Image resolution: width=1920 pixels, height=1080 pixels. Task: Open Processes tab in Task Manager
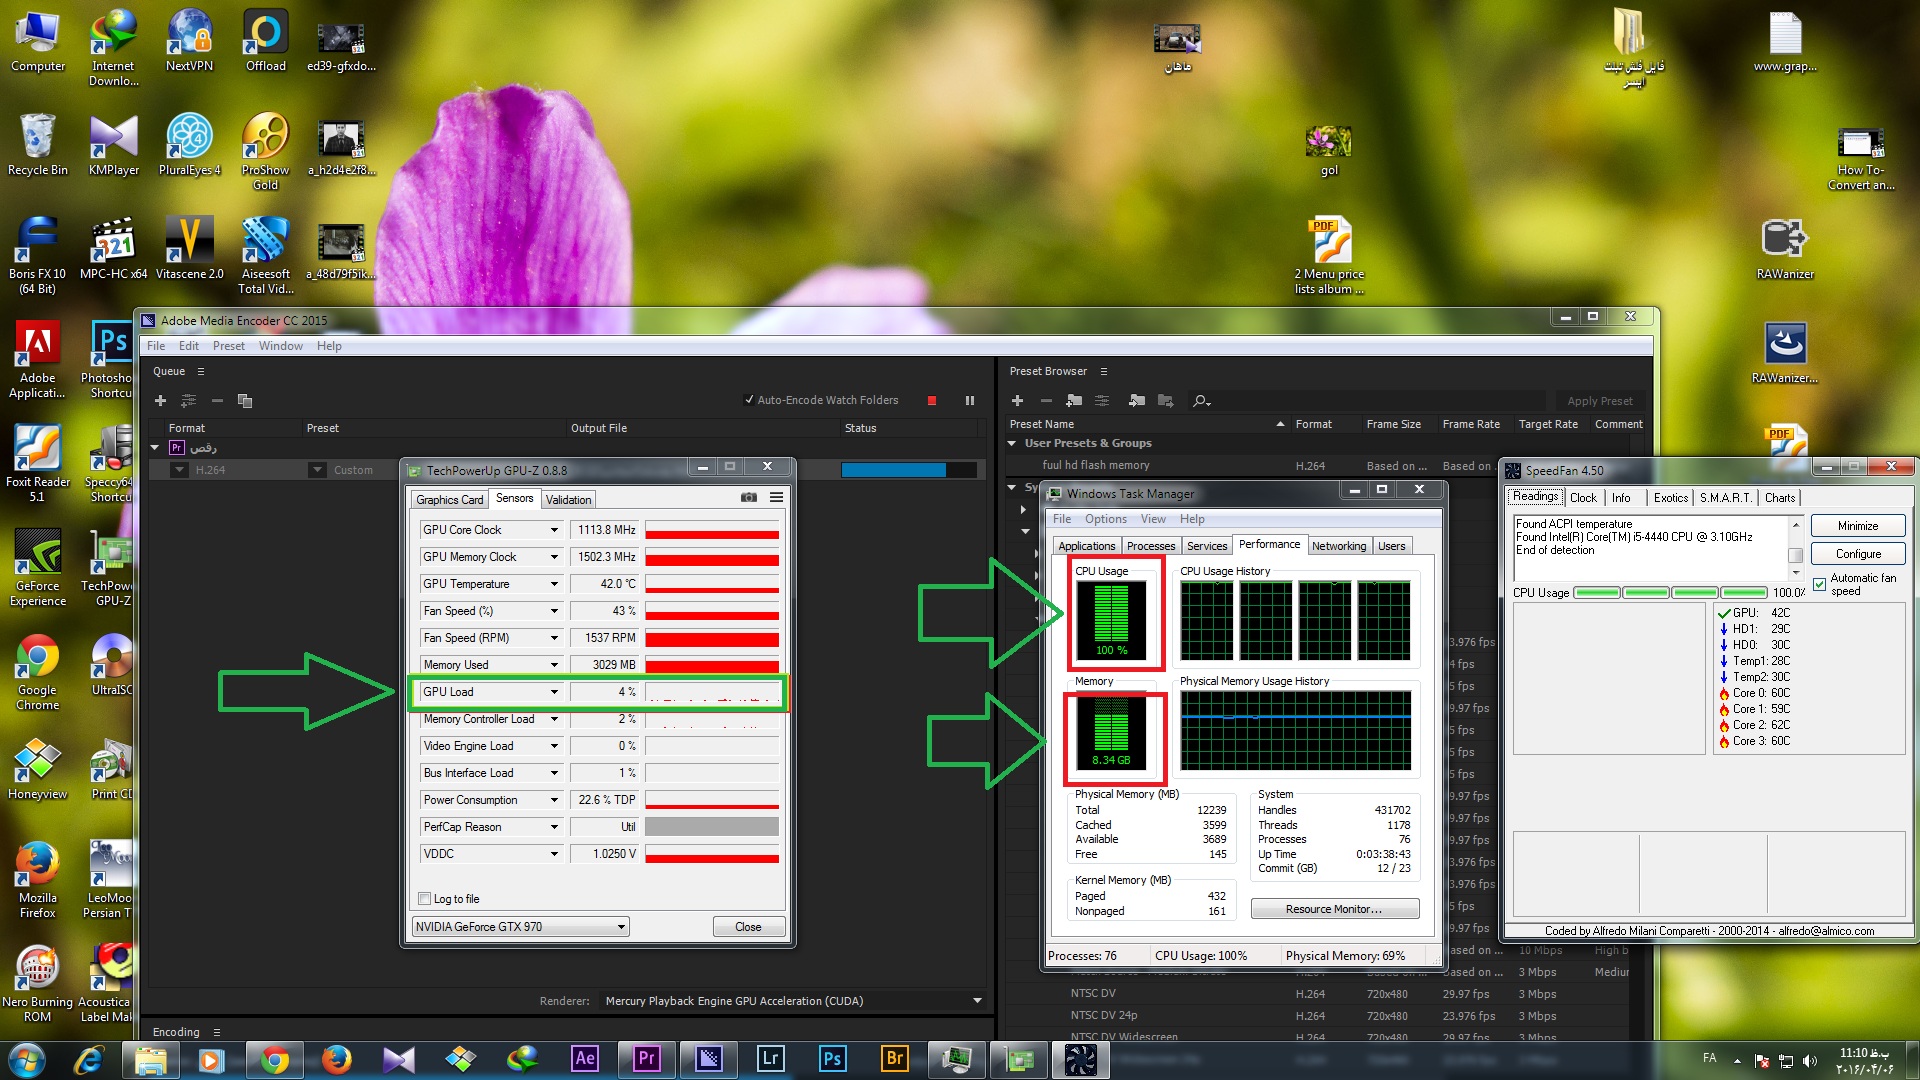point(1151,546)
